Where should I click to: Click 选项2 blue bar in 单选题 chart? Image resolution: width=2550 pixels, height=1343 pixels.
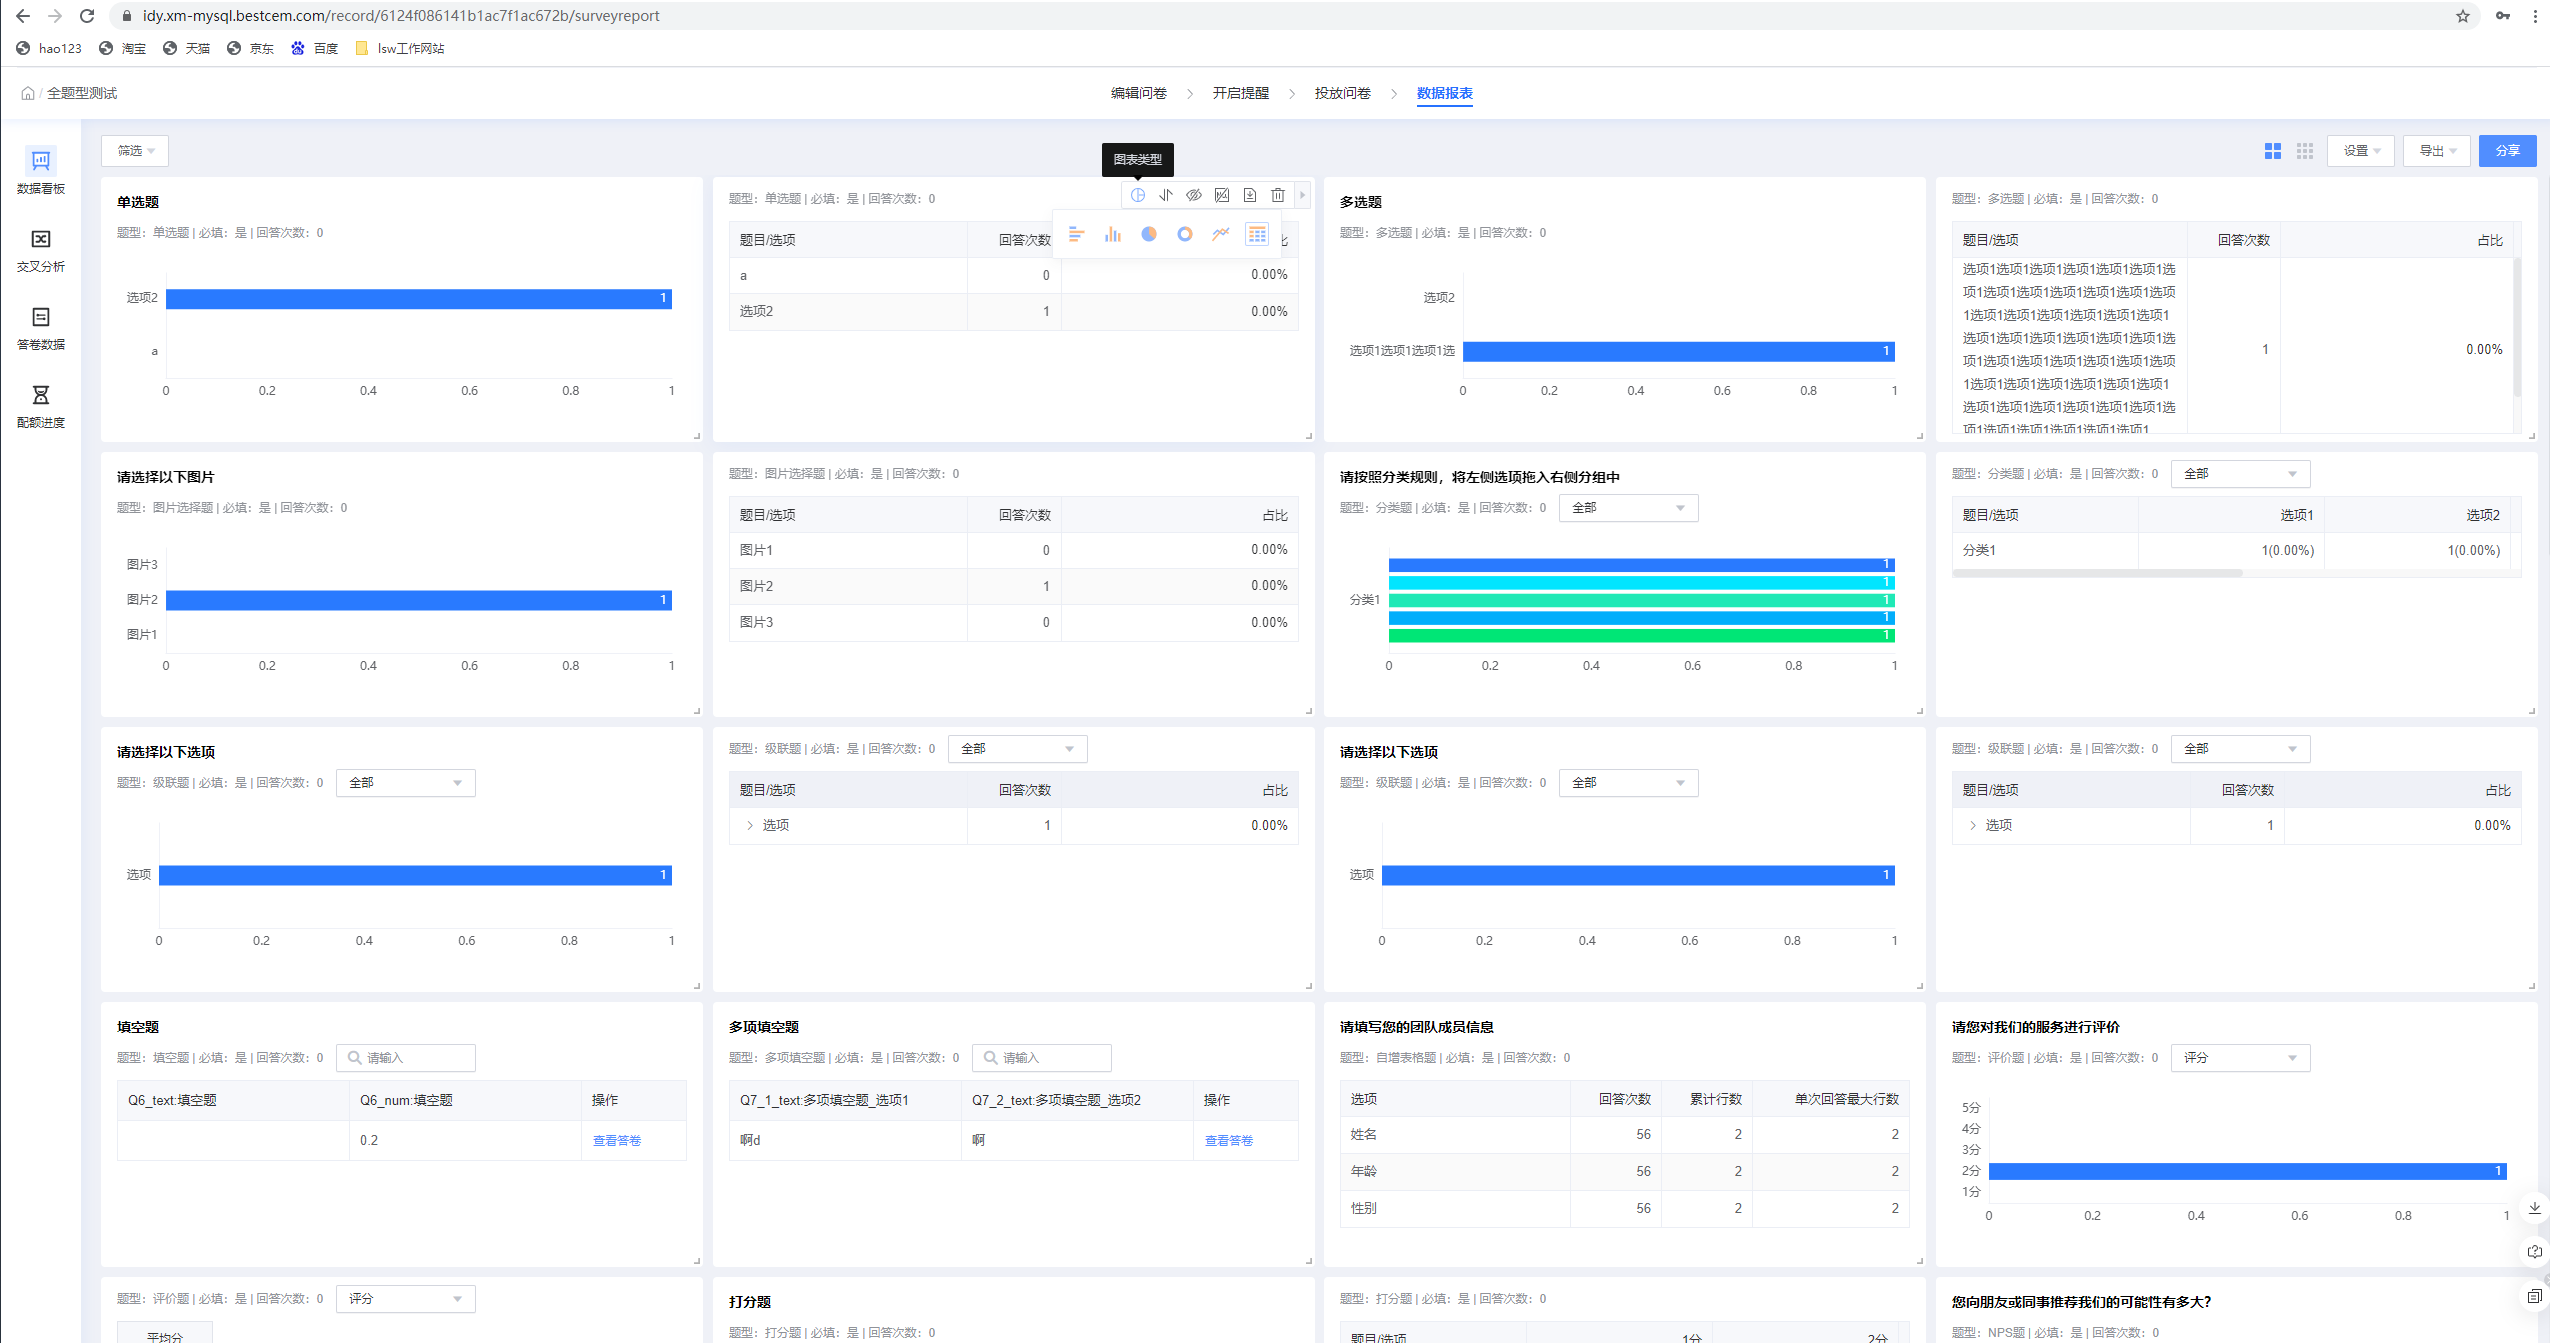click(418, 298)
